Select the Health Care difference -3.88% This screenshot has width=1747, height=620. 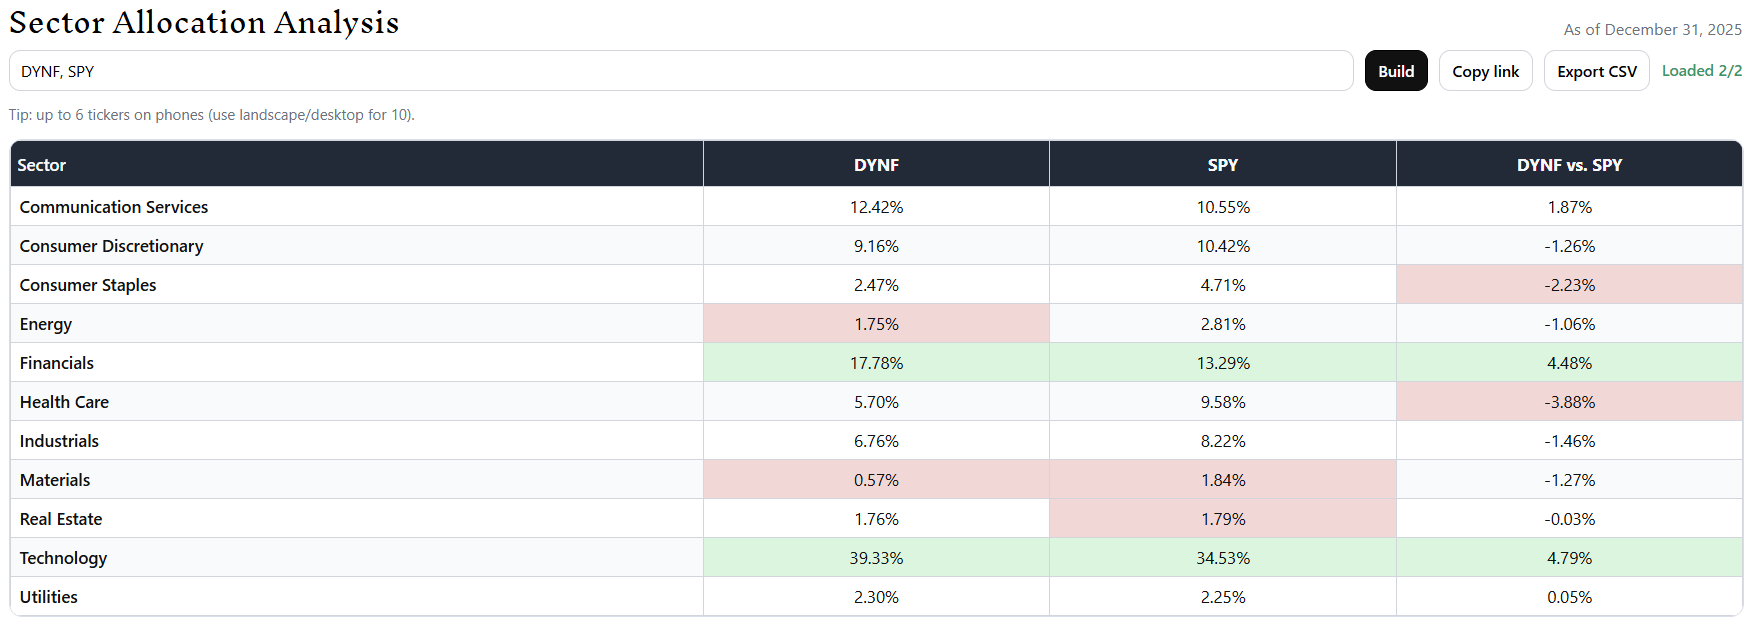click(1569, 402)
